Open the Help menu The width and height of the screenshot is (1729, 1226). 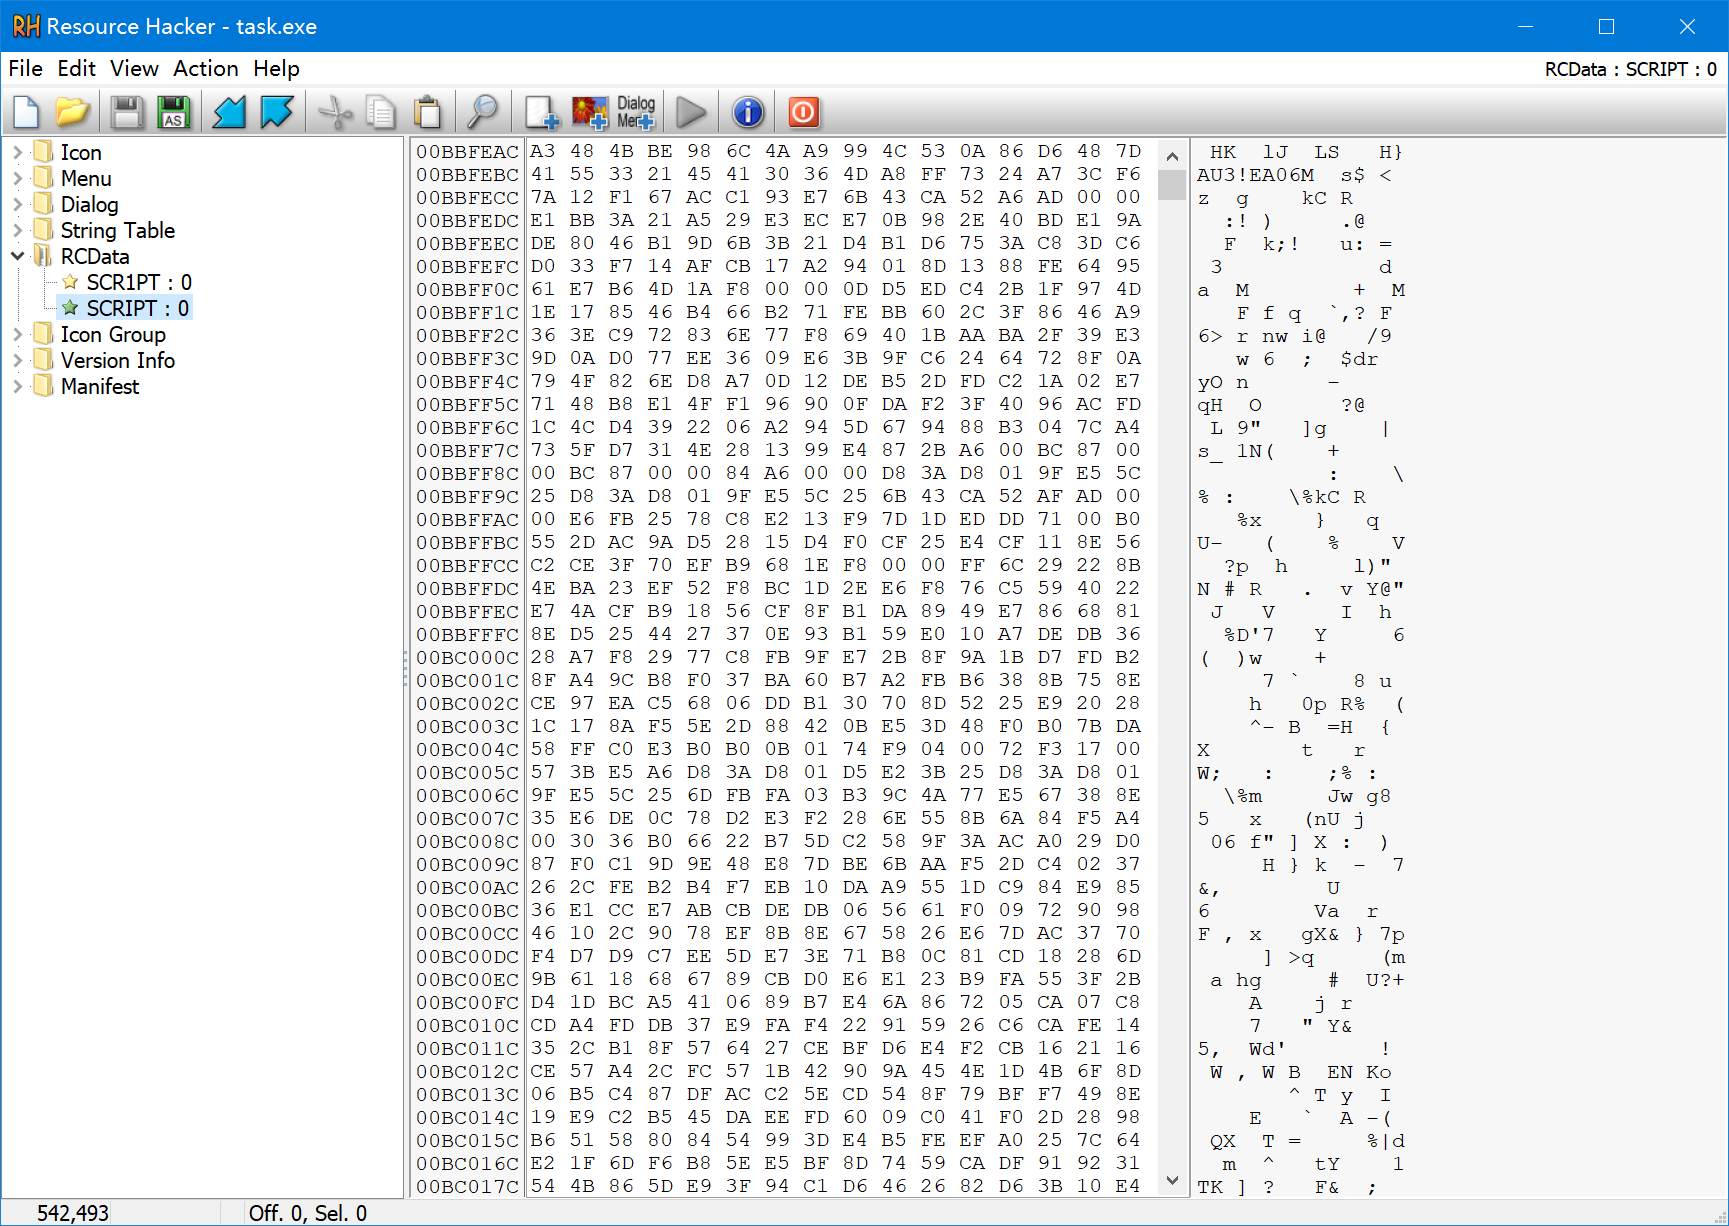click(x=276, y=68)
